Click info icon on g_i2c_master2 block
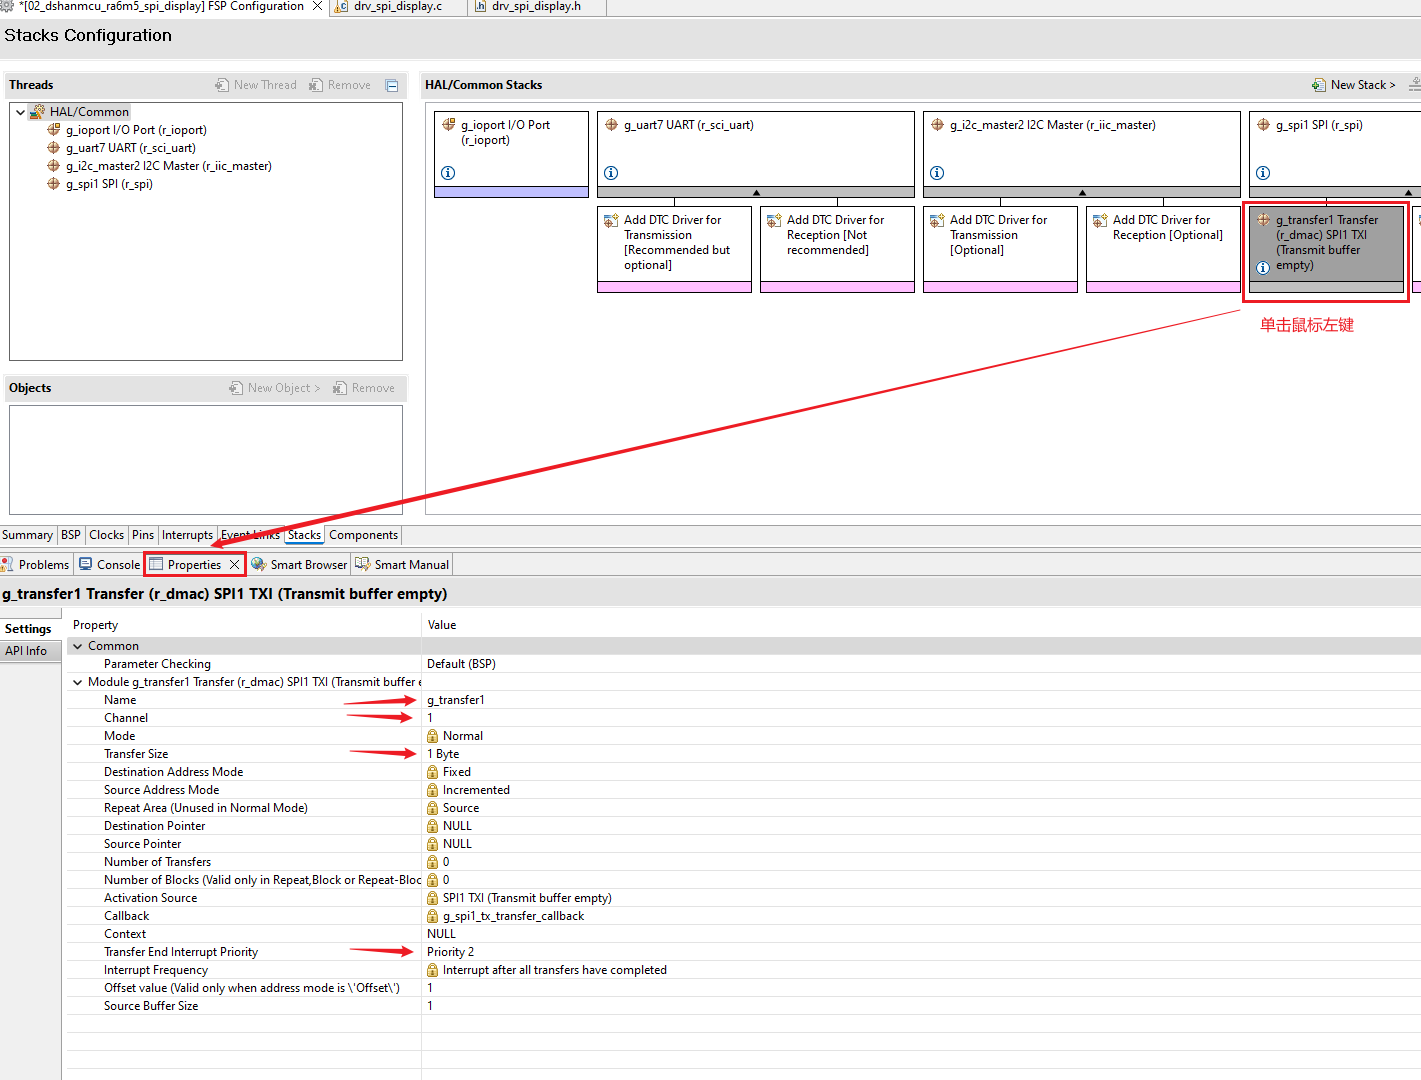The image size is (1421, 1080). [937, 173]
